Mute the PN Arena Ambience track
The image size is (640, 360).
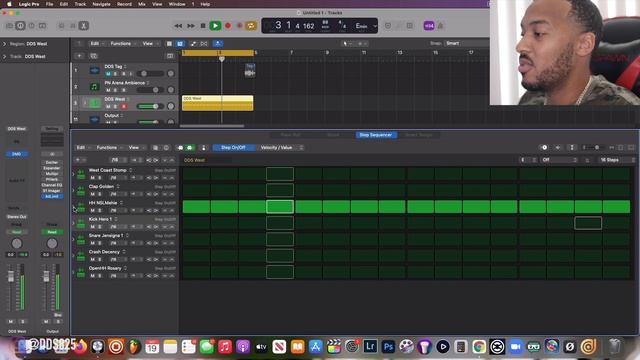(x=108, y=90)
